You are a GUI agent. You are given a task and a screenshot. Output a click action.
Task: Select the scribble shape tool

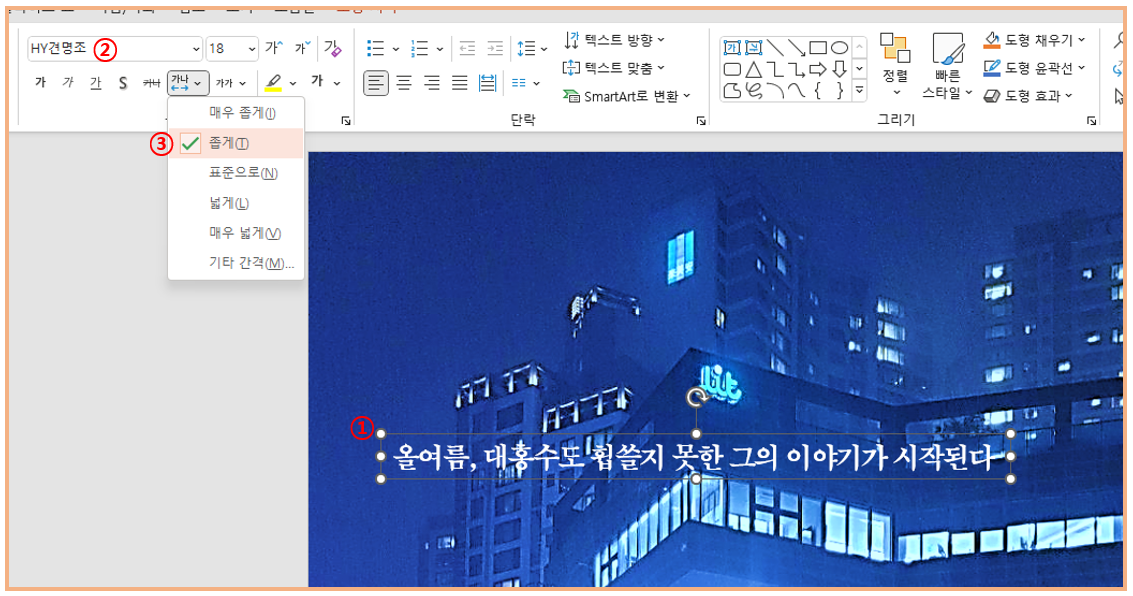[754, 91]
